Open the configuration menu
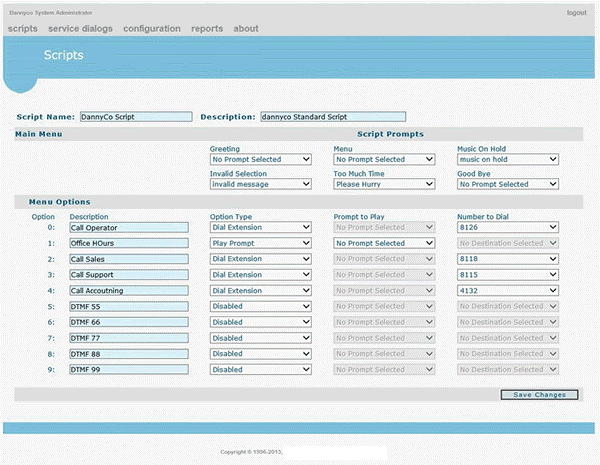Image resolution: width=600 pixels, height=465 pixels. coord(152,29)
